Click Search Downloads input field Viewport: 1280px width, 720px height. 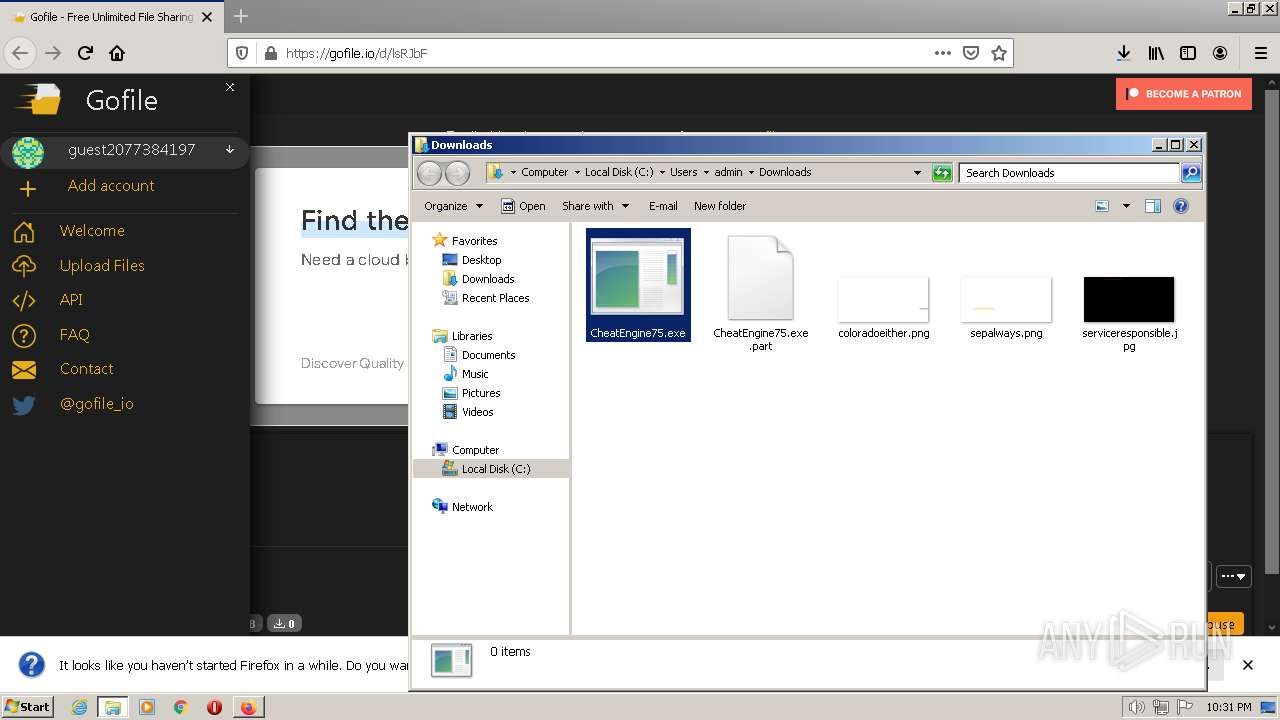tap(1069, 173)
